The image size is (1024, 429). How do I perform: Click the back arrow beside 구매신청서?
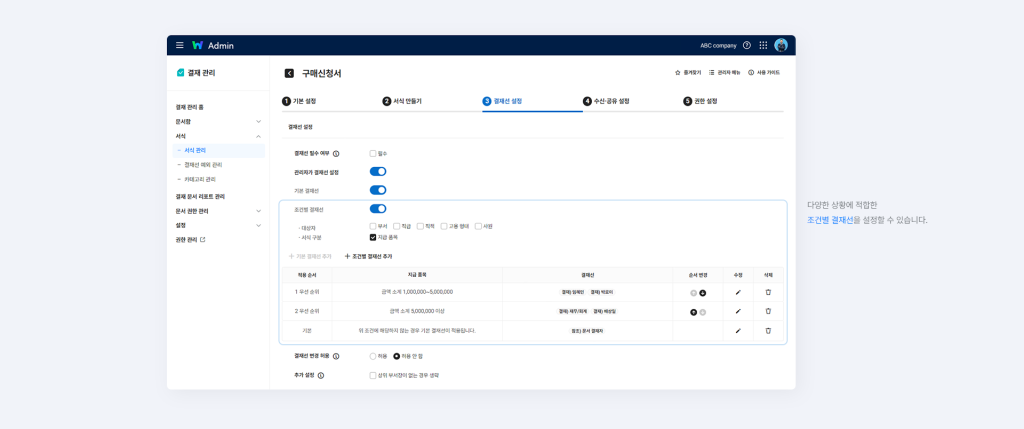pyautogui.click(x=289, y=73)
